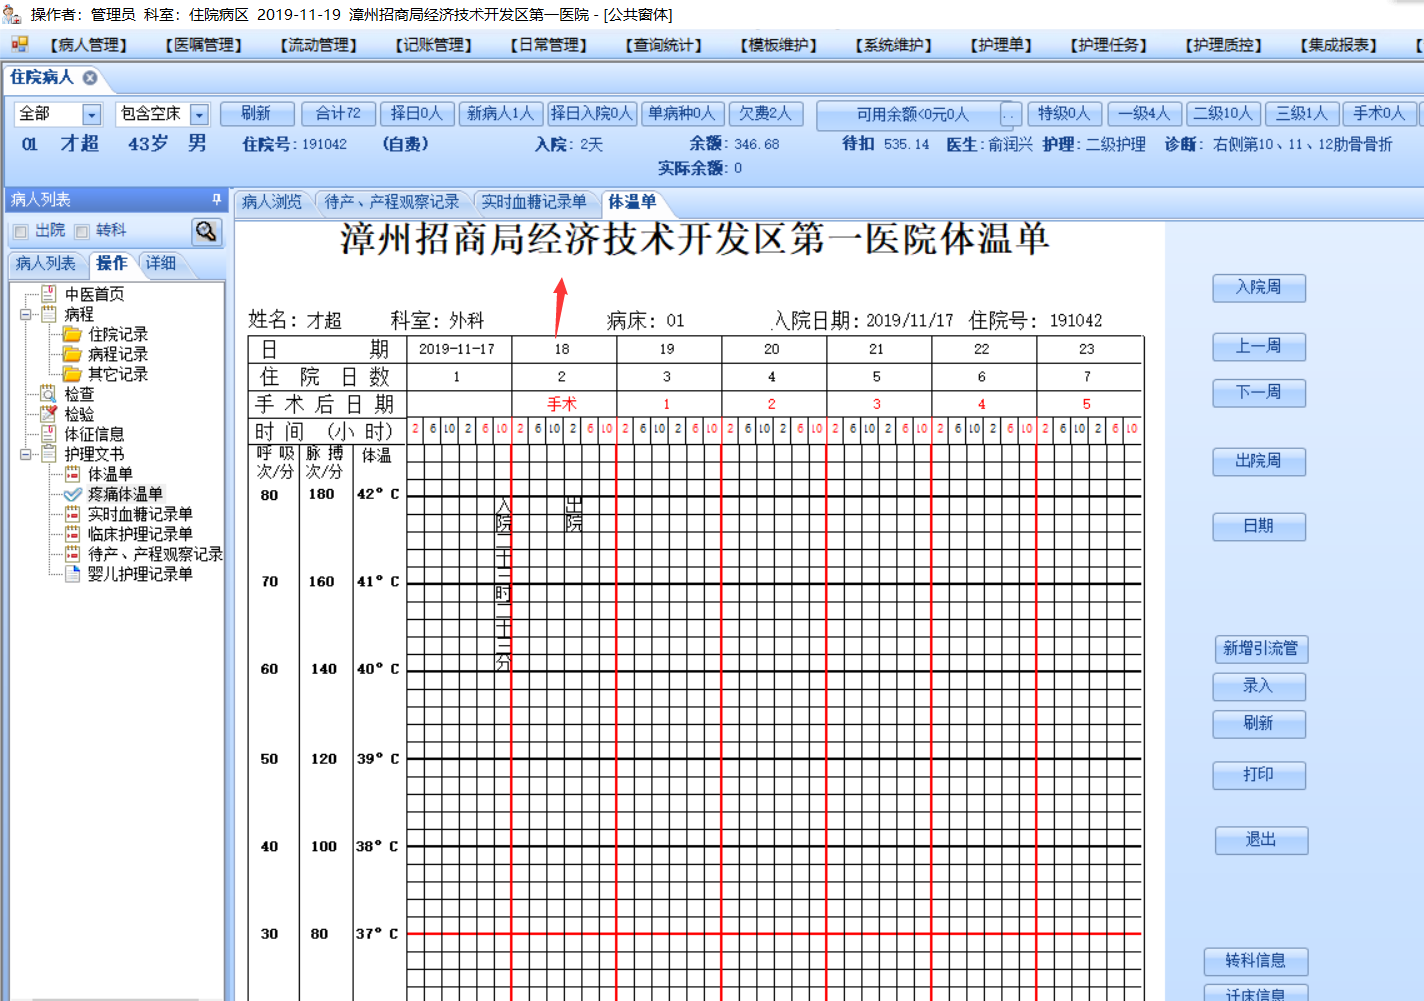Image resolution: width=1424 pixels, height=1001 pixels.
Task: Click the 待产、产程观察记录 record icon
Action: [72, 554]
